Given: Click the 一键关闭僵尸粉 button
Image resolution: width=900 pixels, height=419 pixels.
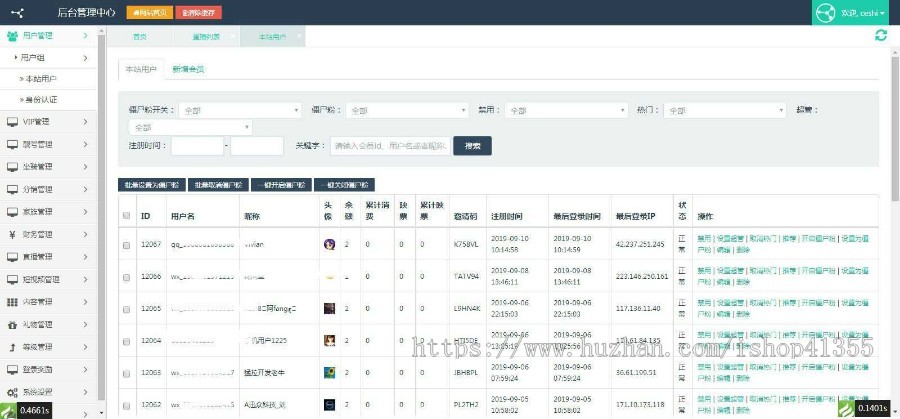Looking at the screenshot, I should tap(344, 185).
